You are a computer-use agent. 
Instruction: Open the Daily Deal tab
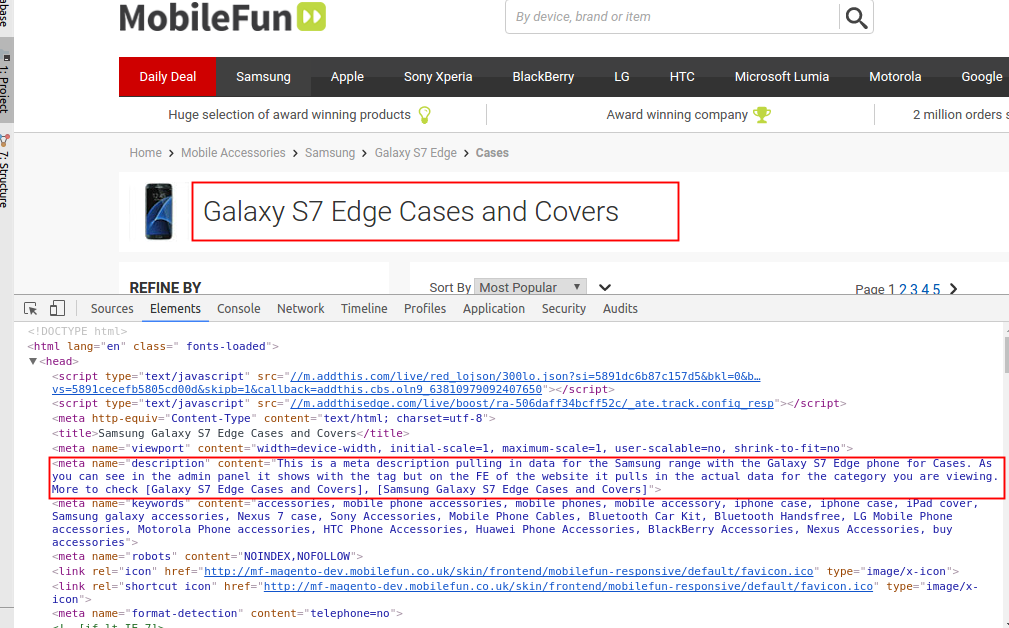coord(167,77)
